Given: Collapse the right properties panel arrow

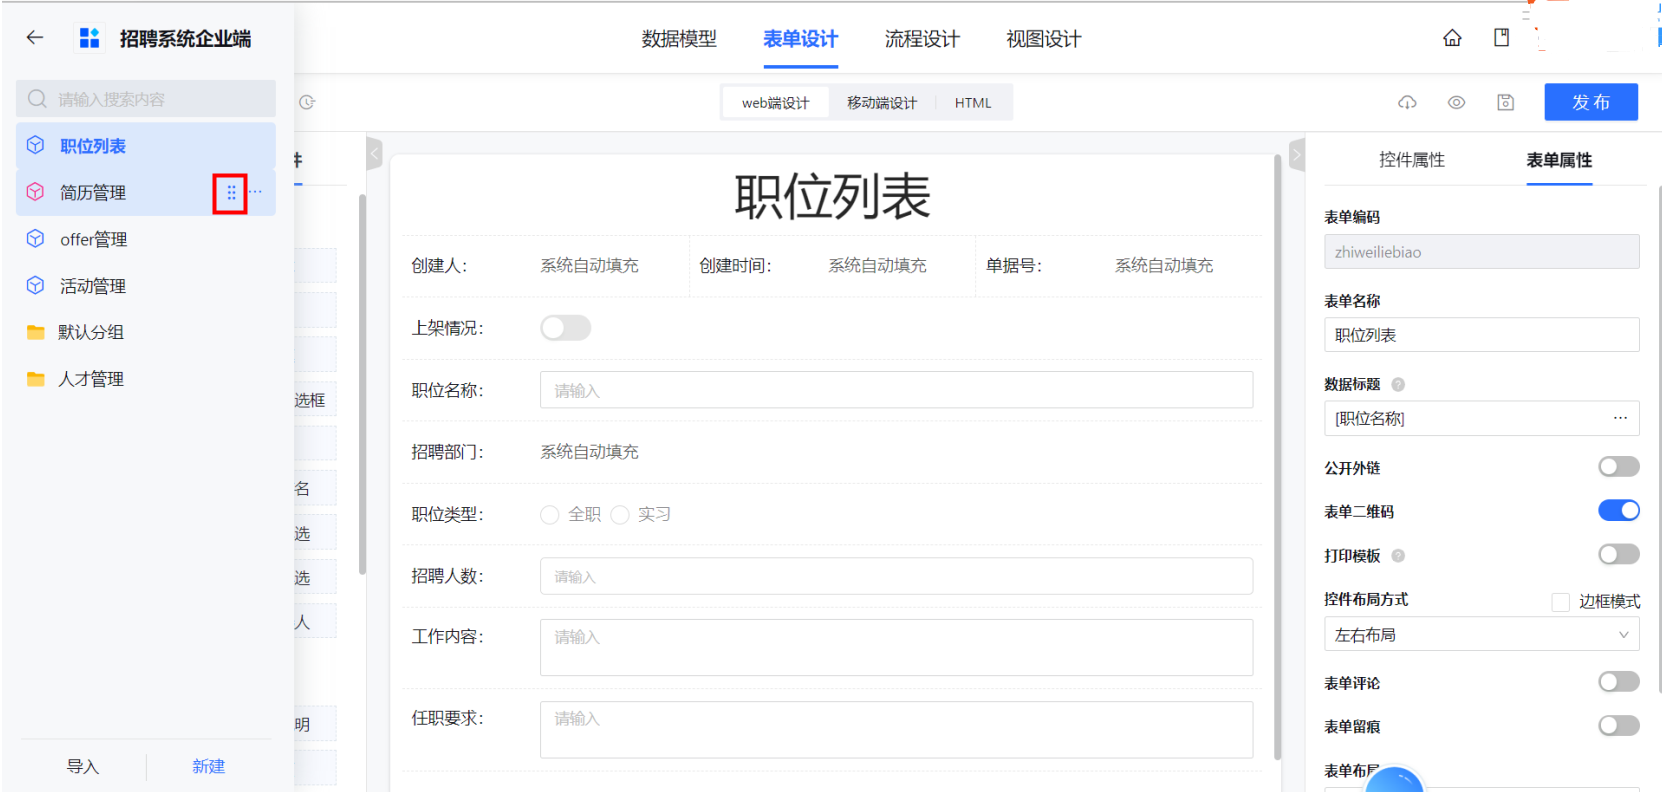Looking at the screenshot, I should tap(1297, 153).
